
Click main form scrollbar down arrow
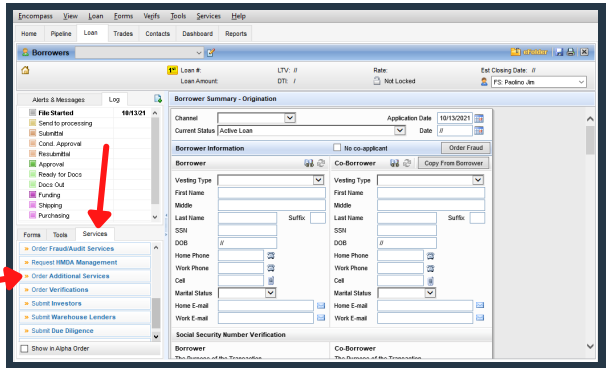tap(590, 346)
